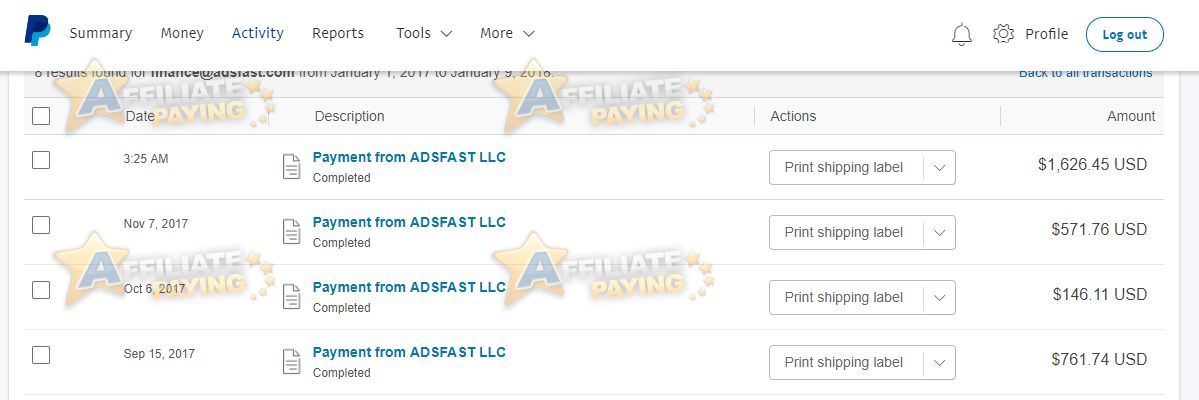1199x400 pixels.
Task: Expand actions dropdown arrow for $146.11 row
Action: coord(940,298)
